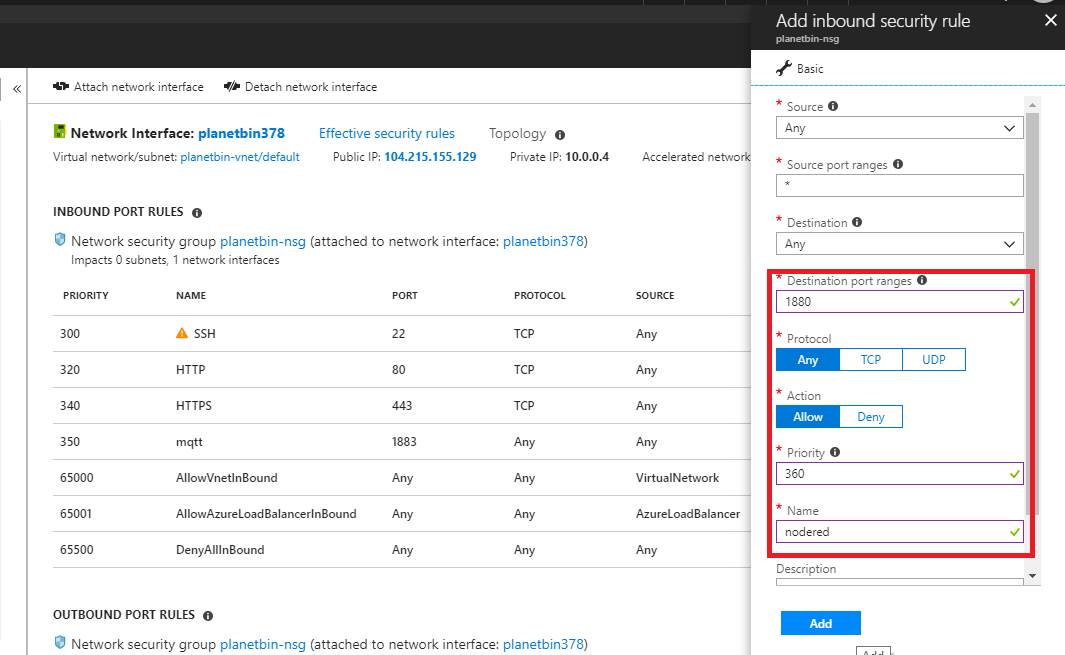1065x655 pixels.
Task: Click the blue Add button
Action: 820,623
